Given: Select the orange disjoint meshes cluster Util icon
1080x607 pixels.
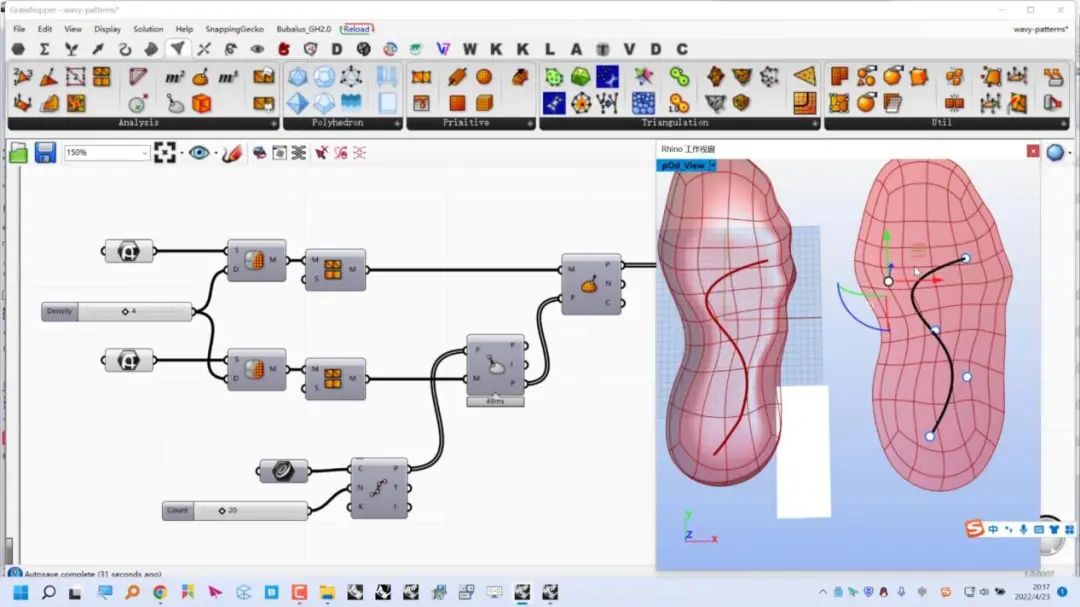Looking at the screenshot, I should 955,76.
